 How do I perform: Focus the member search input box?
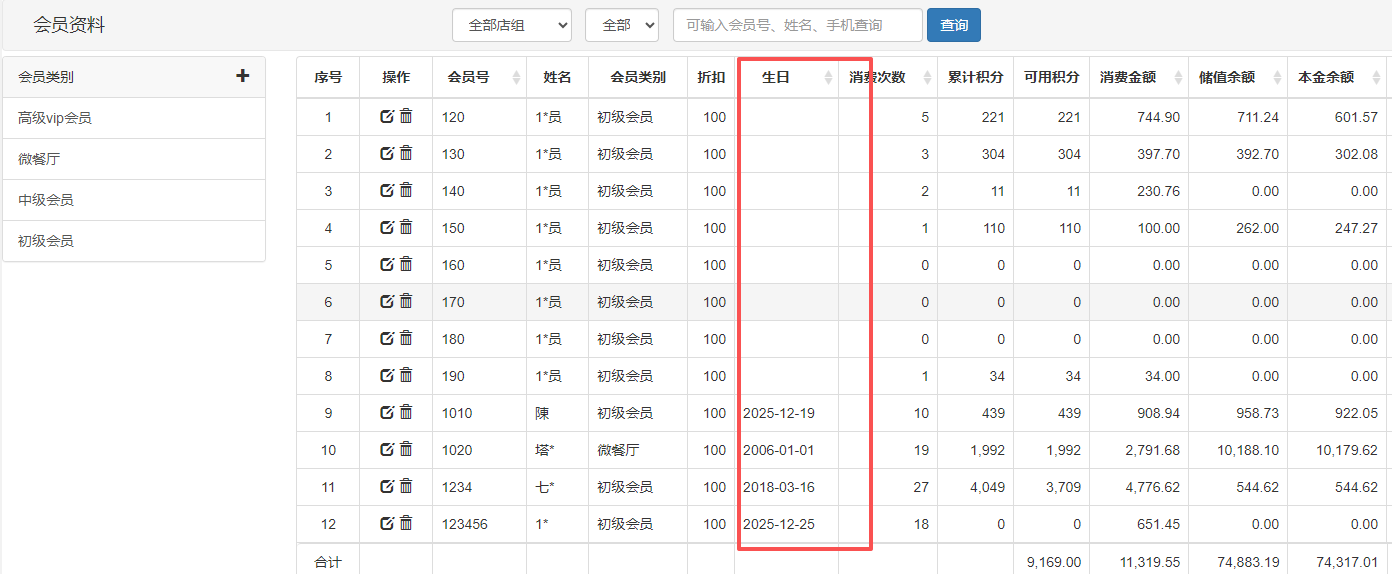(x=797, y=25)
